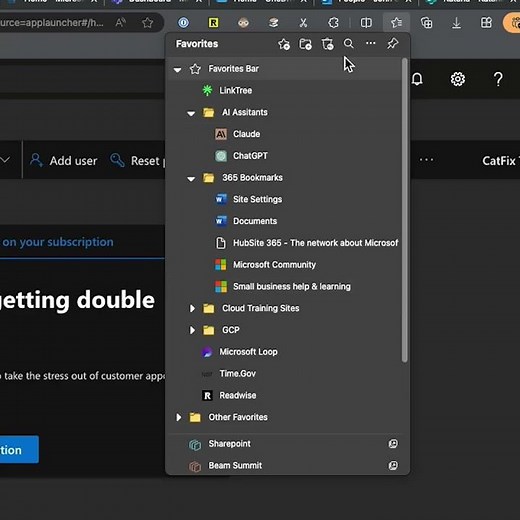Open the Beam Summit workspace entry
Image resolution: width=520 pixels, height=520 pixels.
point(285,465)
